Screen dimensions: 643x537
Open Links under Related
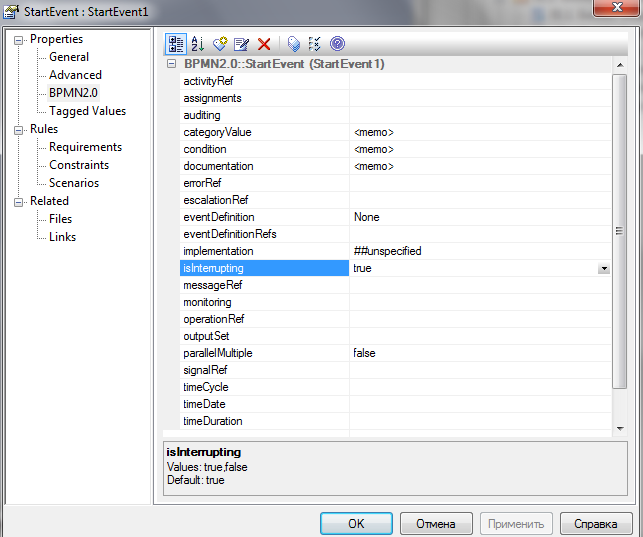pyautogui.click(x=62, y=237)
